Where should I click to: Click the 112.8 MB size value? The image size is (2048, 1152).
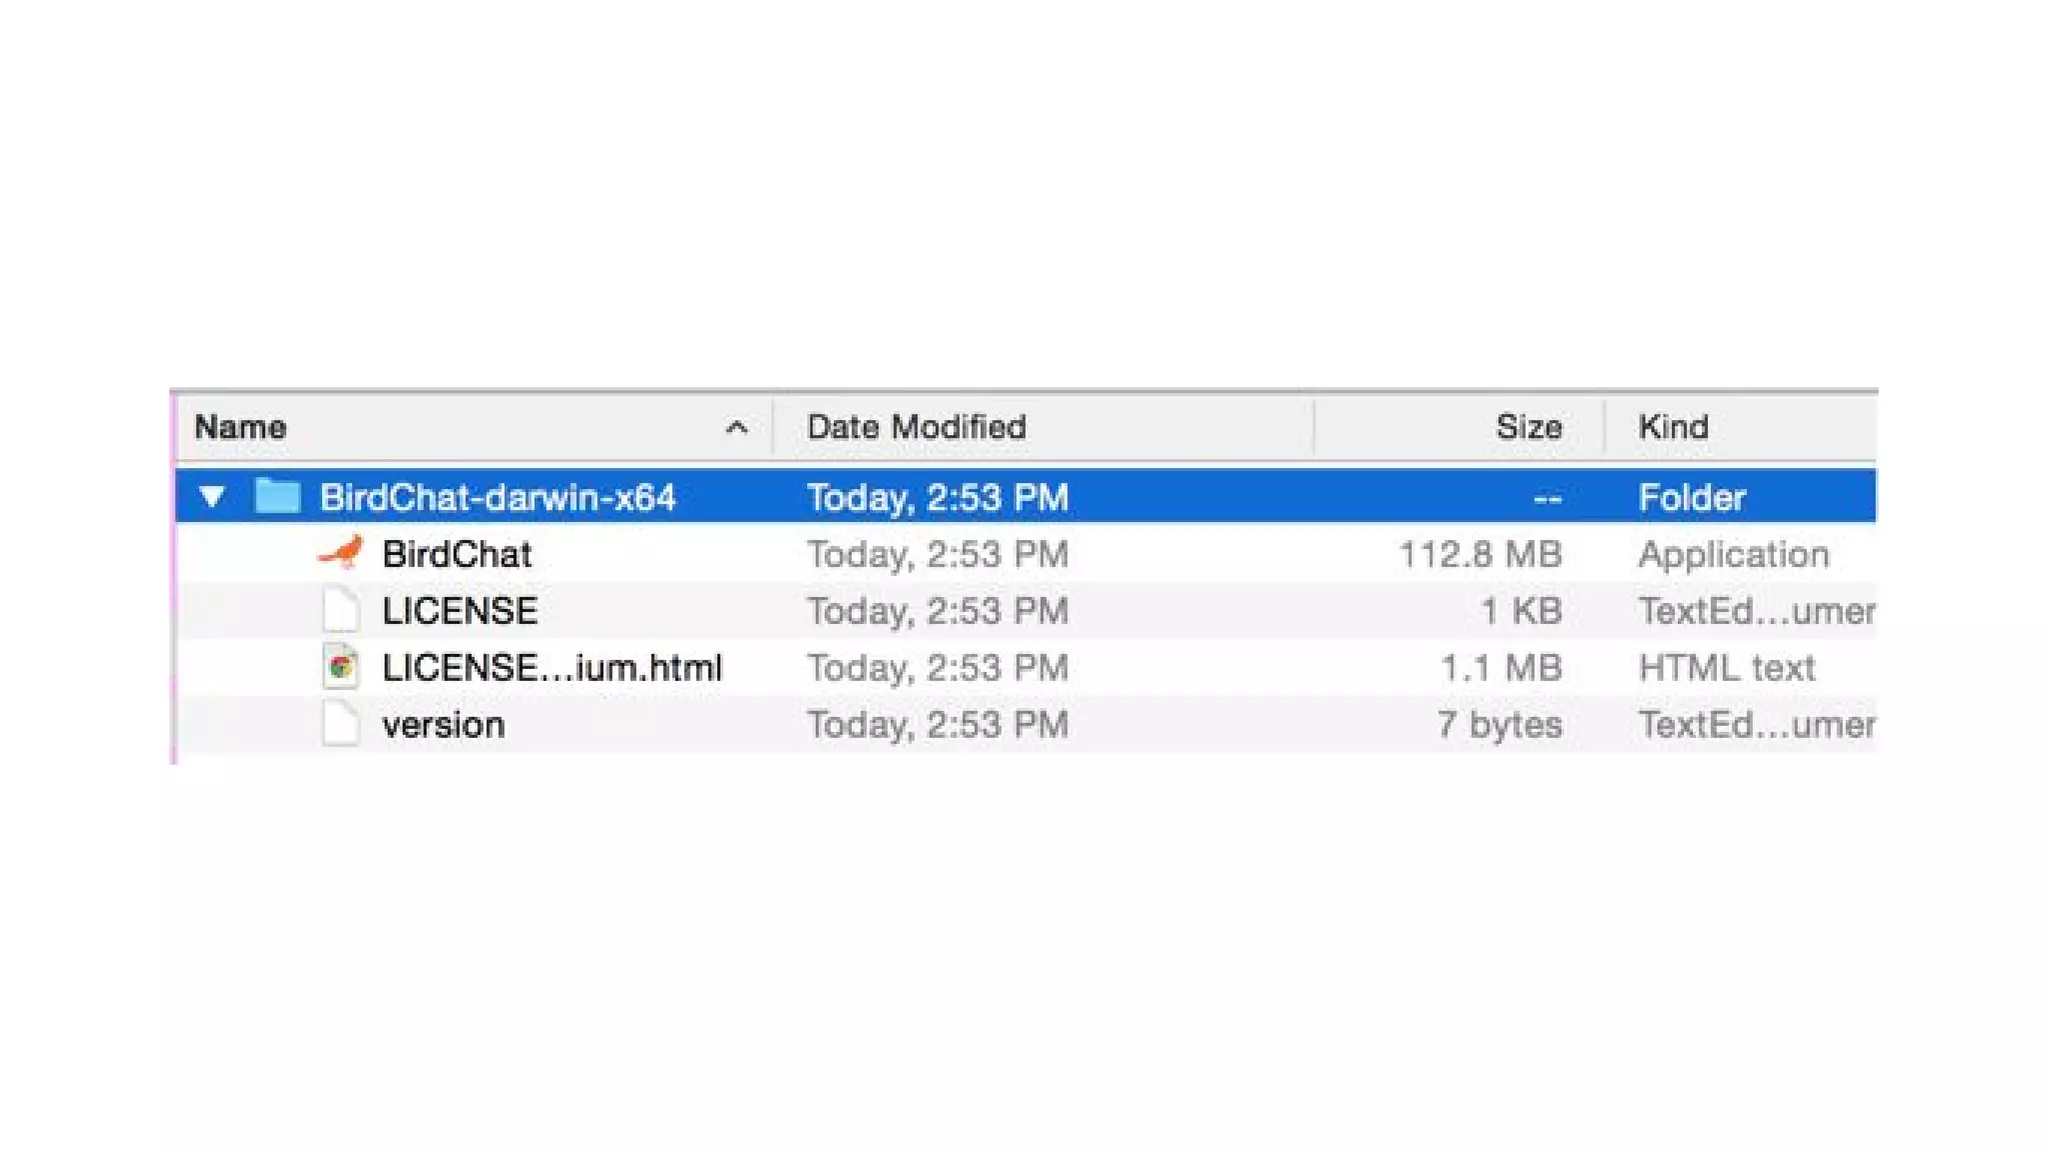tap(1480, 554)
